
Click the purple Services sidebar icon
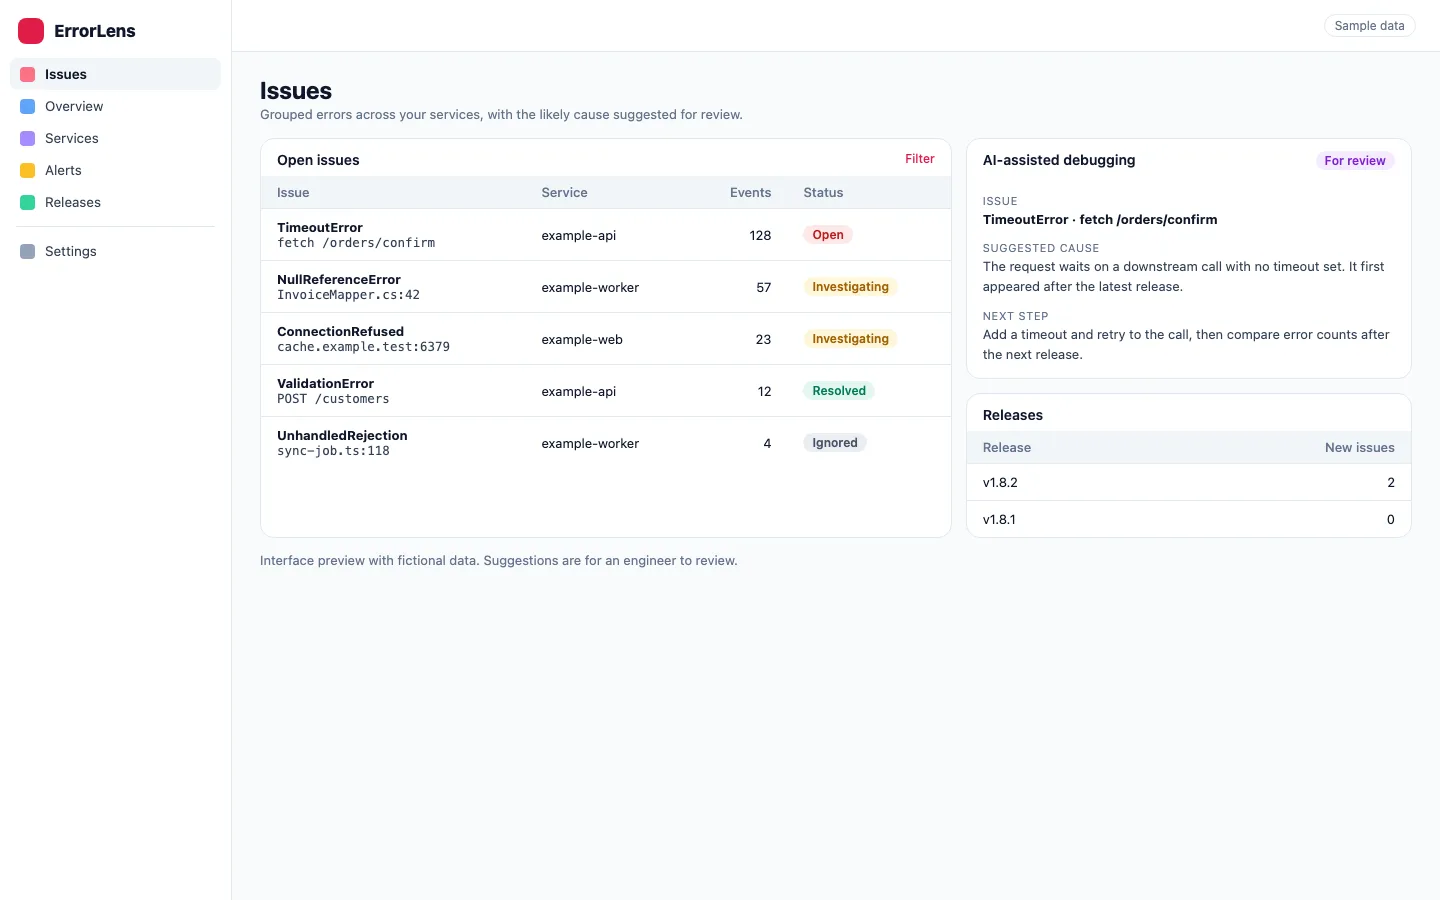[28, 138]
